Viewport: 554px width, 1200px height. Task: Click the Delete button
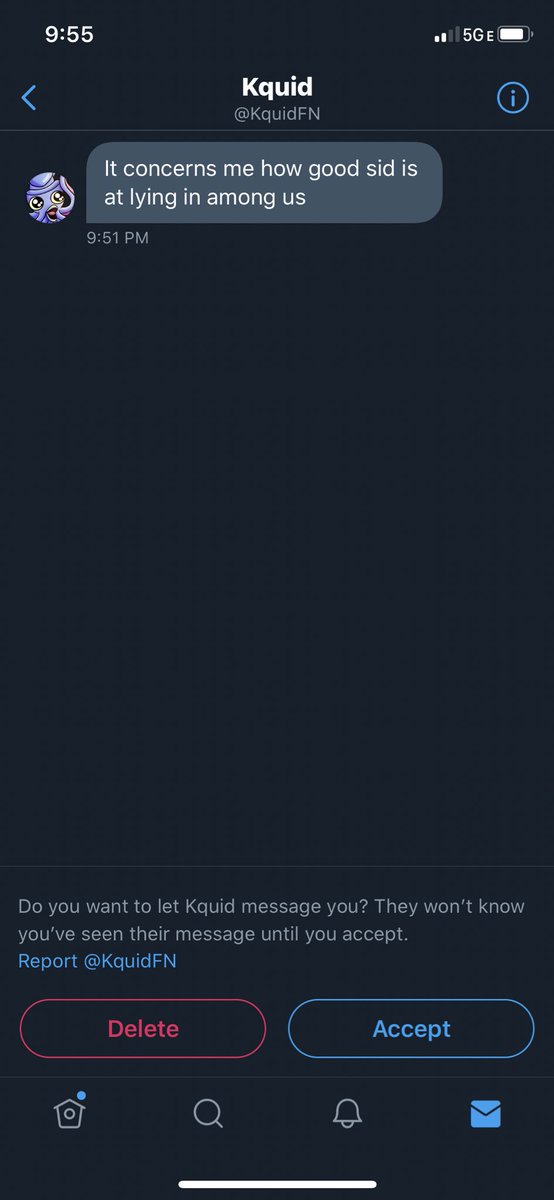tap(143, 1029)
